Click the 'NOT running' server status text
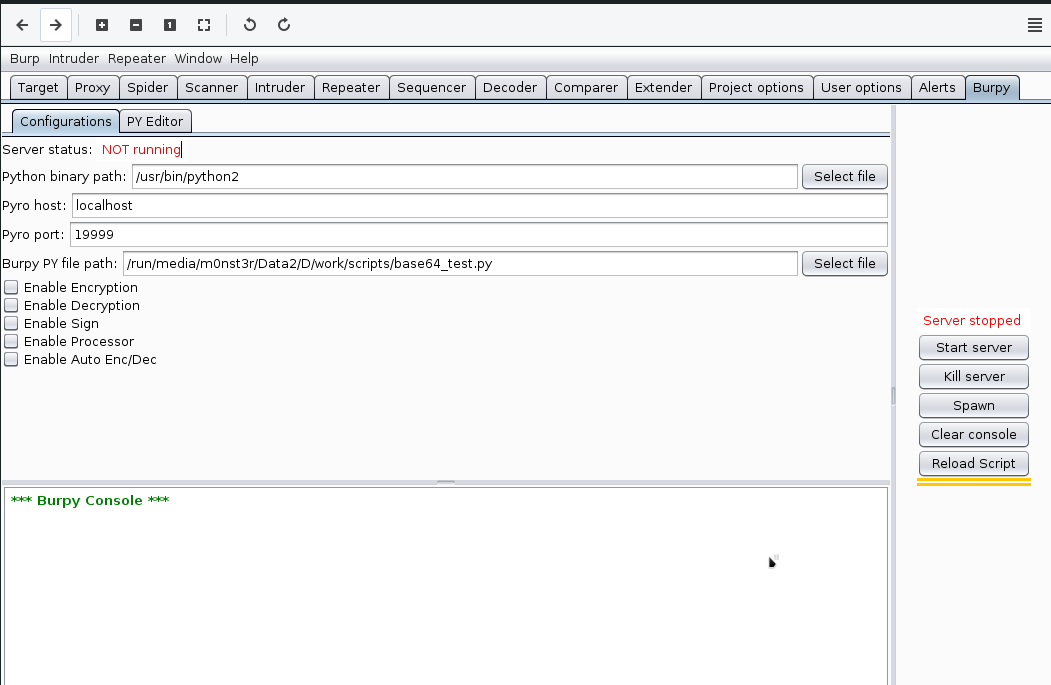Image resolution: width=1051 pixels, height=685 pixels. point(141,150)
